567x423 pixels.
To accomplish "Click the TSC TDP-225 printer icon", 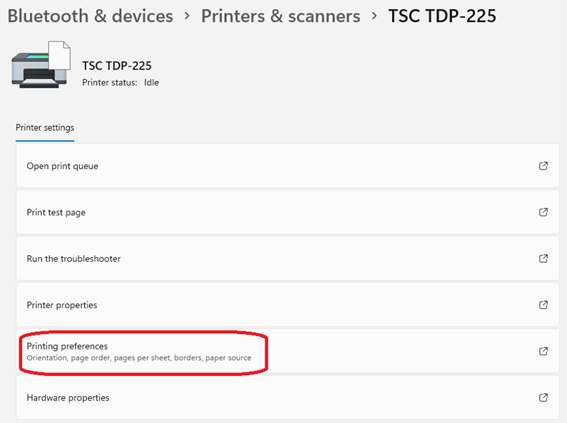I will [41, 64].
